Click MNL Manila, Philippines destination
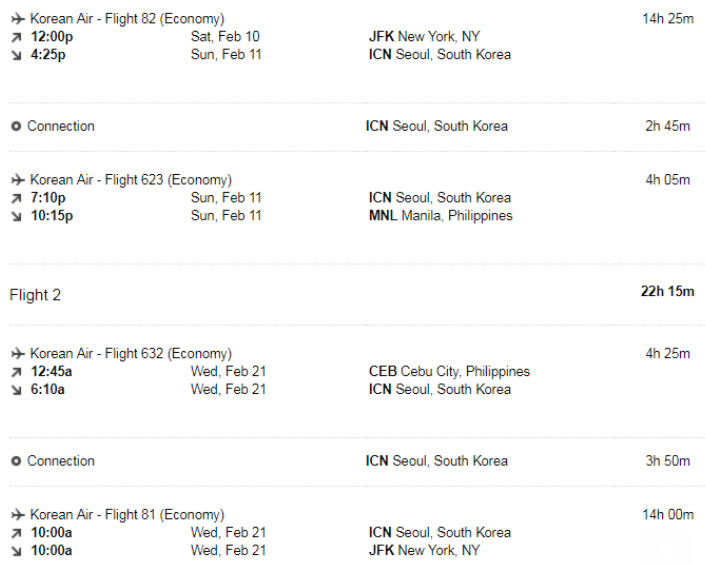The height and width of the screenshot is (566, 706). pos(441,216)
